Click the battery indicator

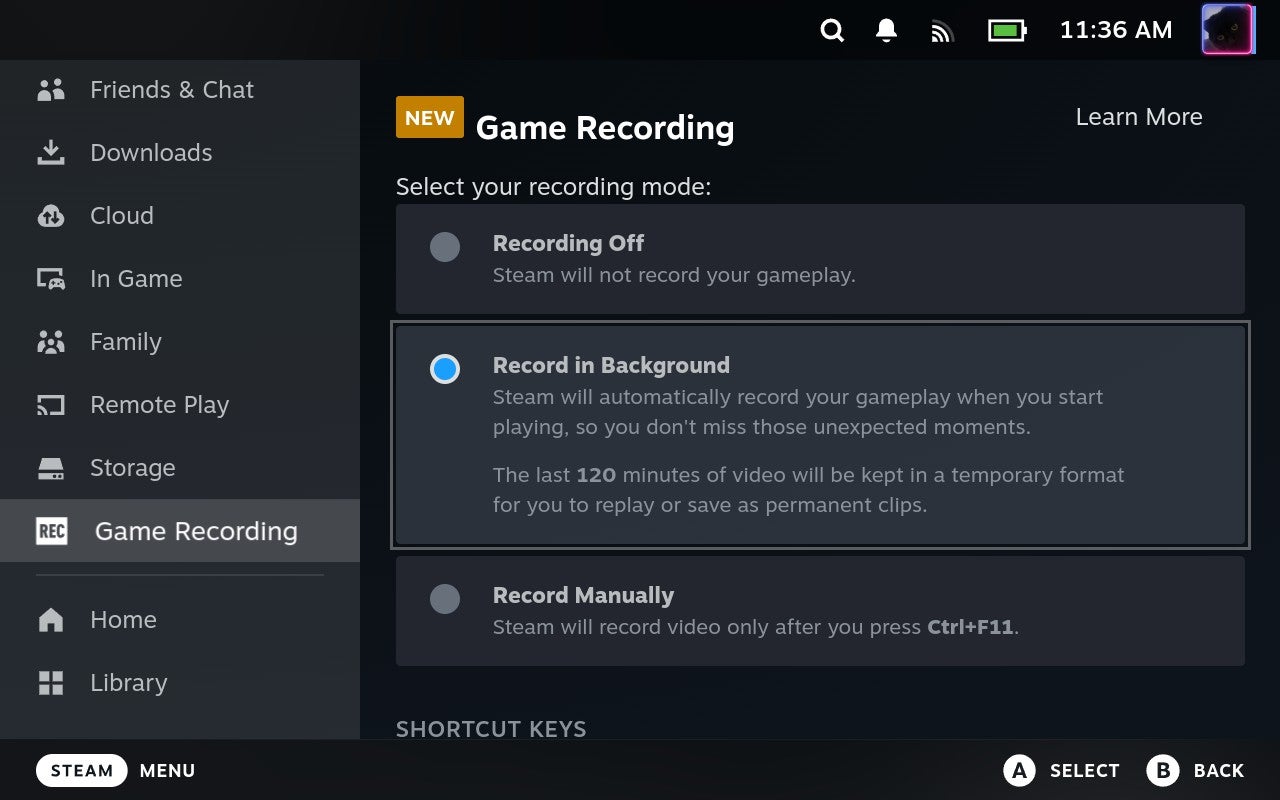point(1007,30)
